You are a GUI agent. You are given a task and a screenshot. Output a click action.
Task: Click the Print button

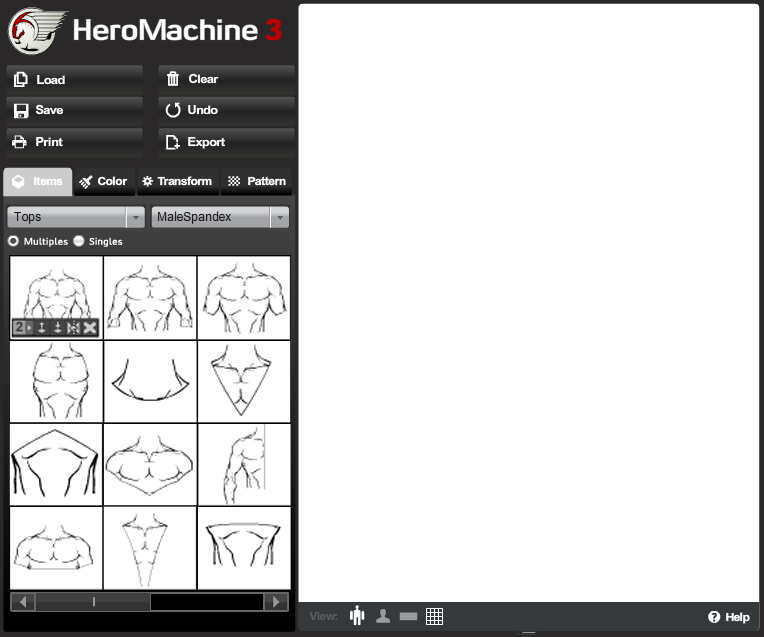click(x=75, y=142)
